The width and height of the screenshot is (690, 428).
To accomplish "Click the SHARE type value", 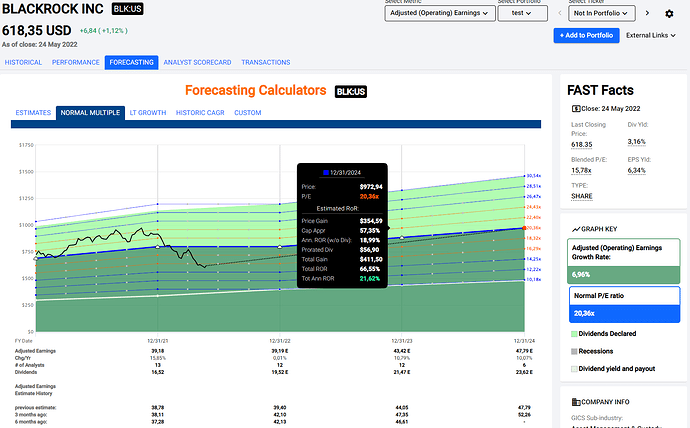I will click(582, 196).
